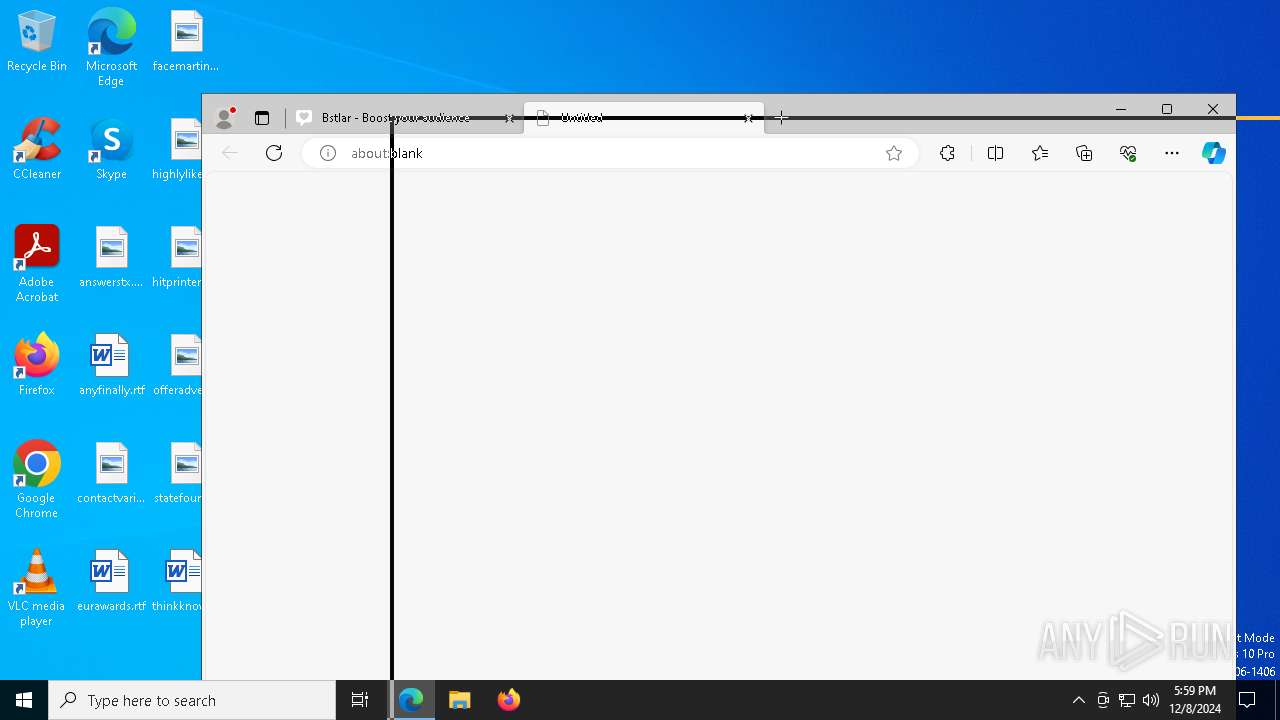Select the answerstx image file
Image resolution: width=1280 pixels, height=720 pixels.
tap(111, 258)
